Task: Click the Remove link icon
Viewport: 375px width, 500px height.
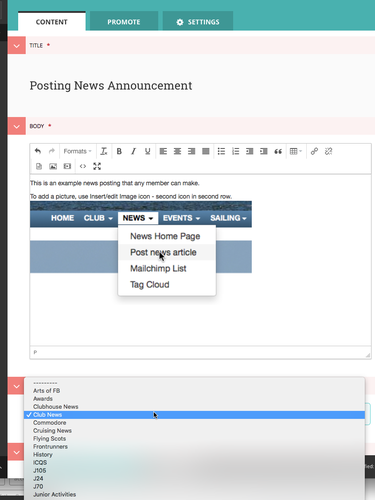Action: pyautogui.click(x=328, y=151)
